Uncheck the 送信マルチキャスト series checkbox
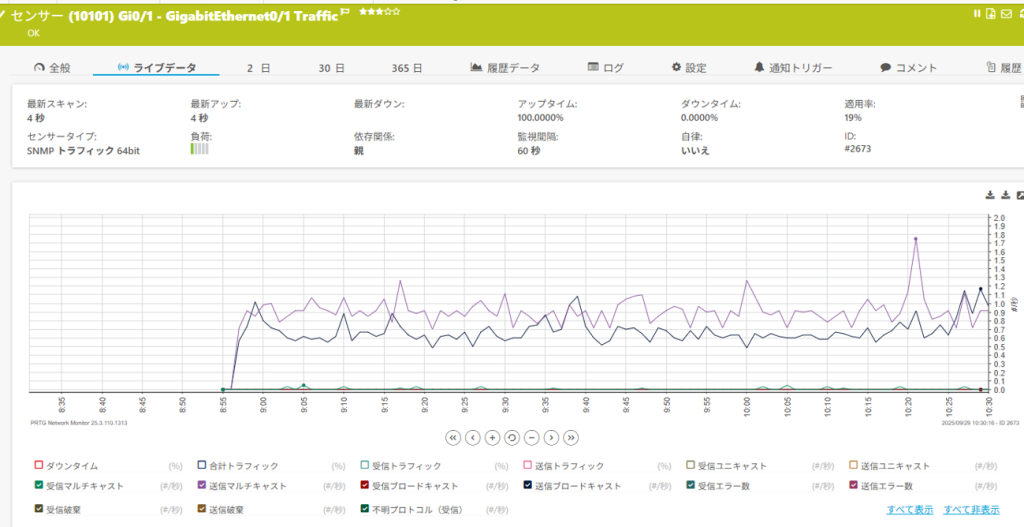 point(201,486)
